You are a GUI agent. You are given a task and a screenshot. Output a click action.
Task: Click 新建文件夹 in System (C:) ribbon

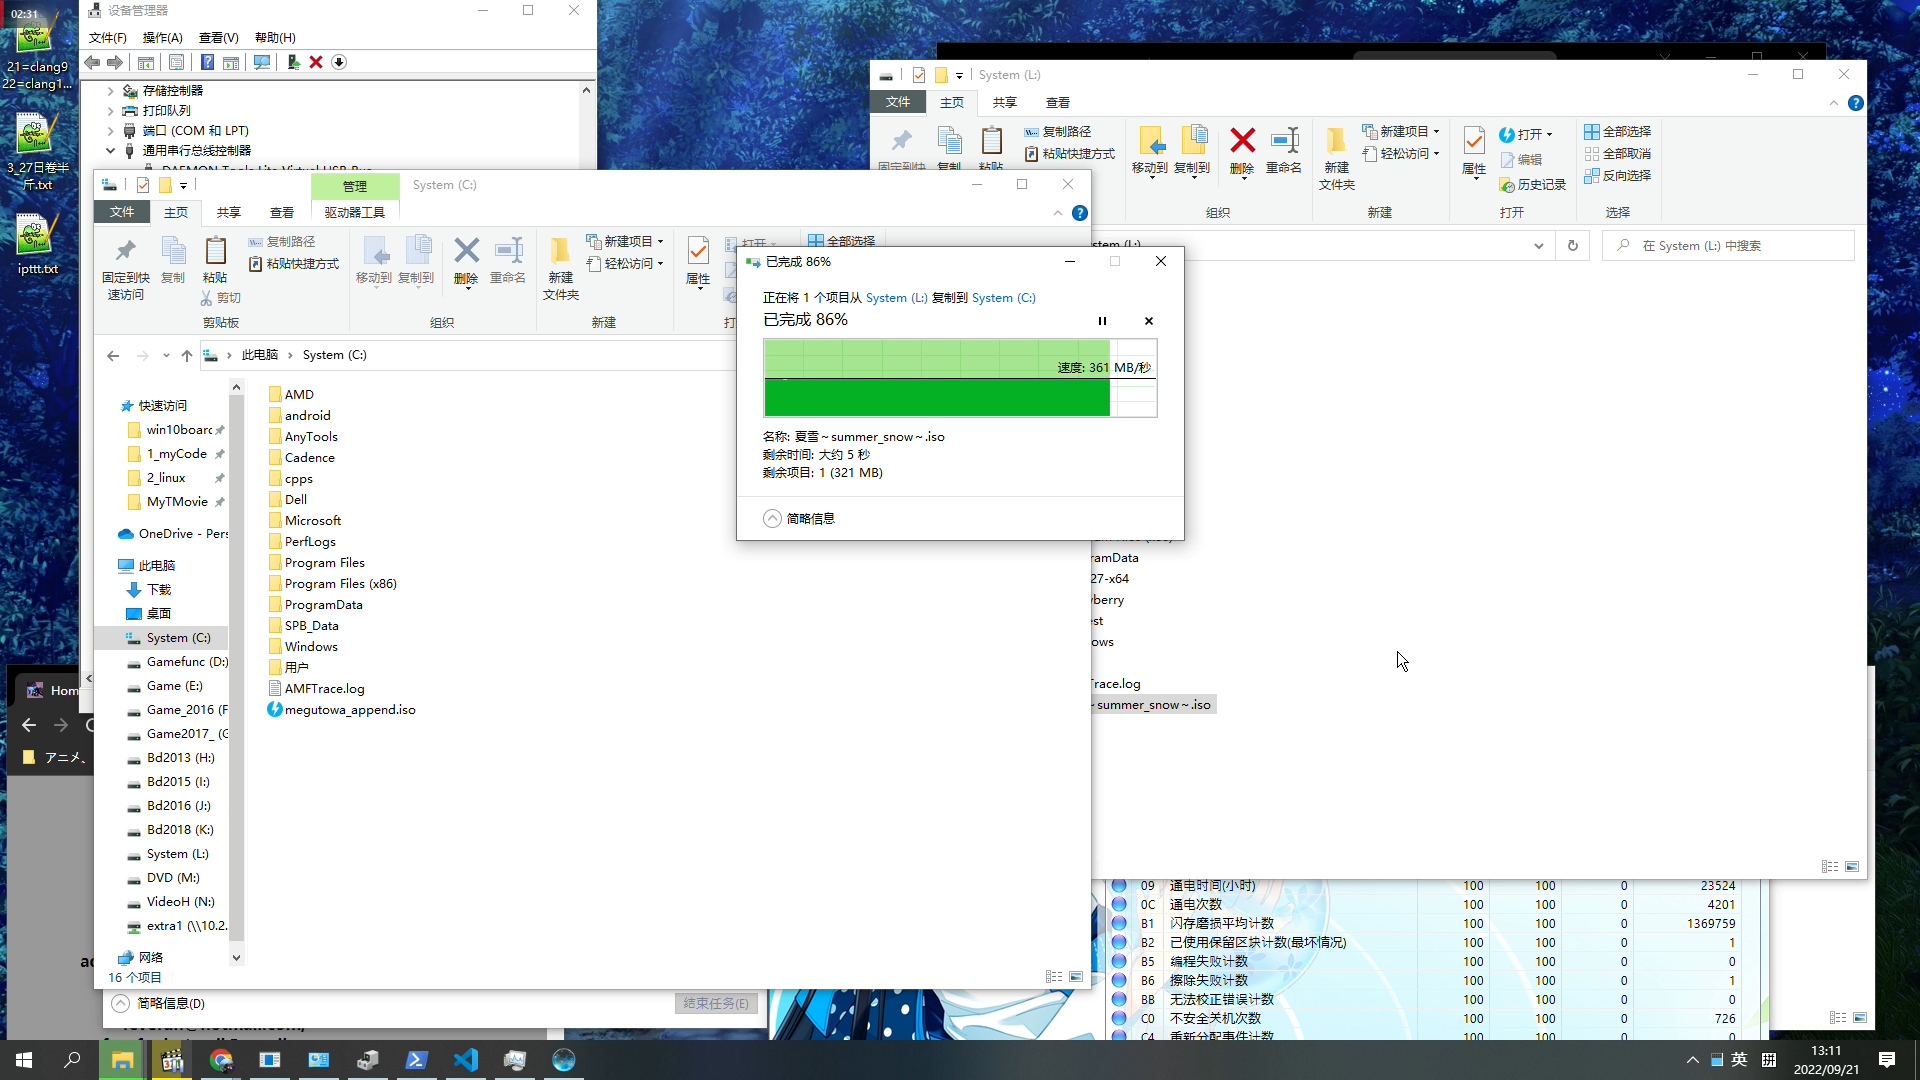coord(560,267)
